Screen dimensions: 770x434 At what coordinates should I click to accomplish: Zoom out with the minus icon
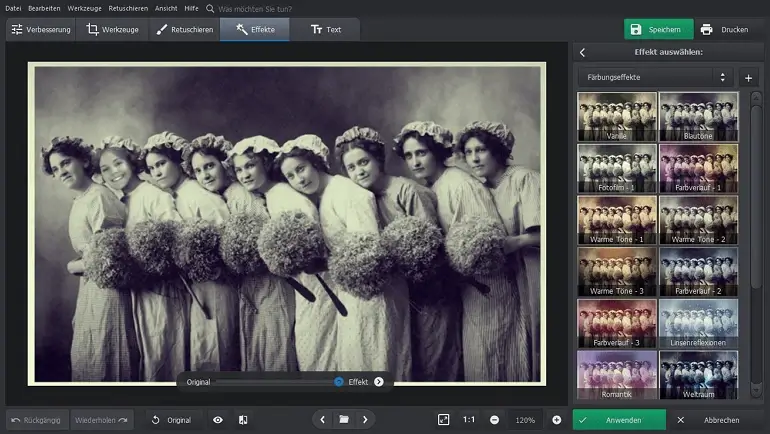coord(495,420)
